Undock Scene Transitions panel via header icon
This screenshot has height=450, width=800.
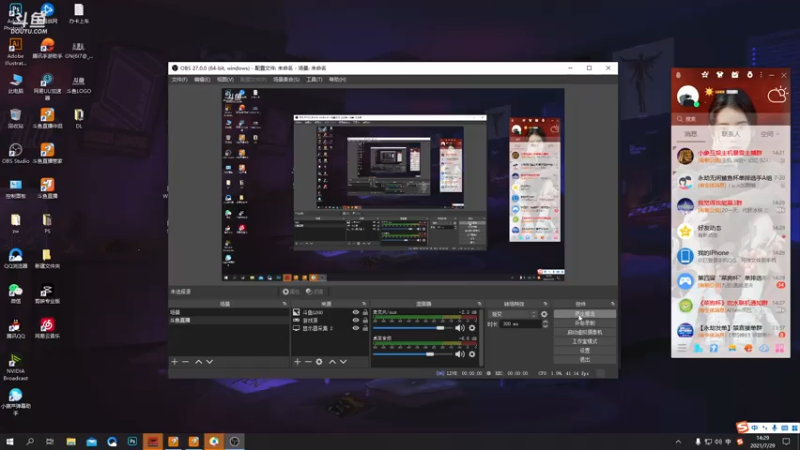tap(545, 304)
